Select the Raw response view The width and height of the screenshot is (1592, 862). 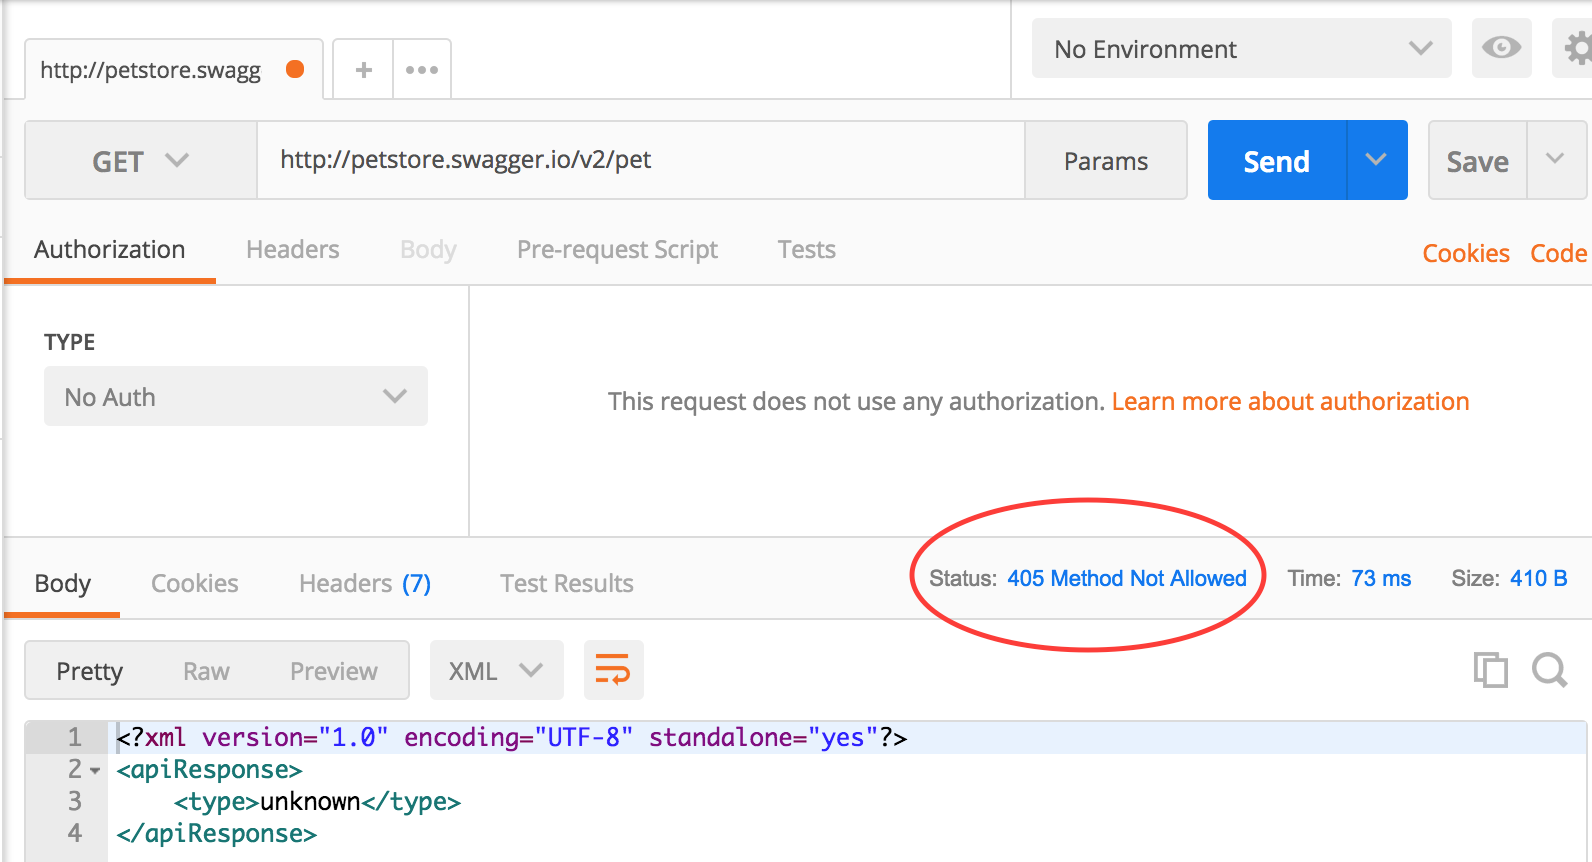click(206, 671)
